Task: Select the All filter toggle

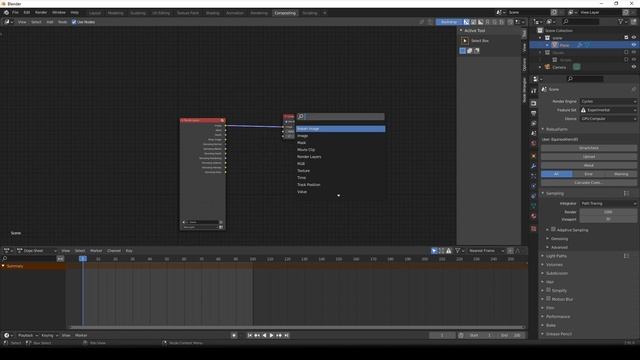Action: pyautogui.click(x=557, y=174)
